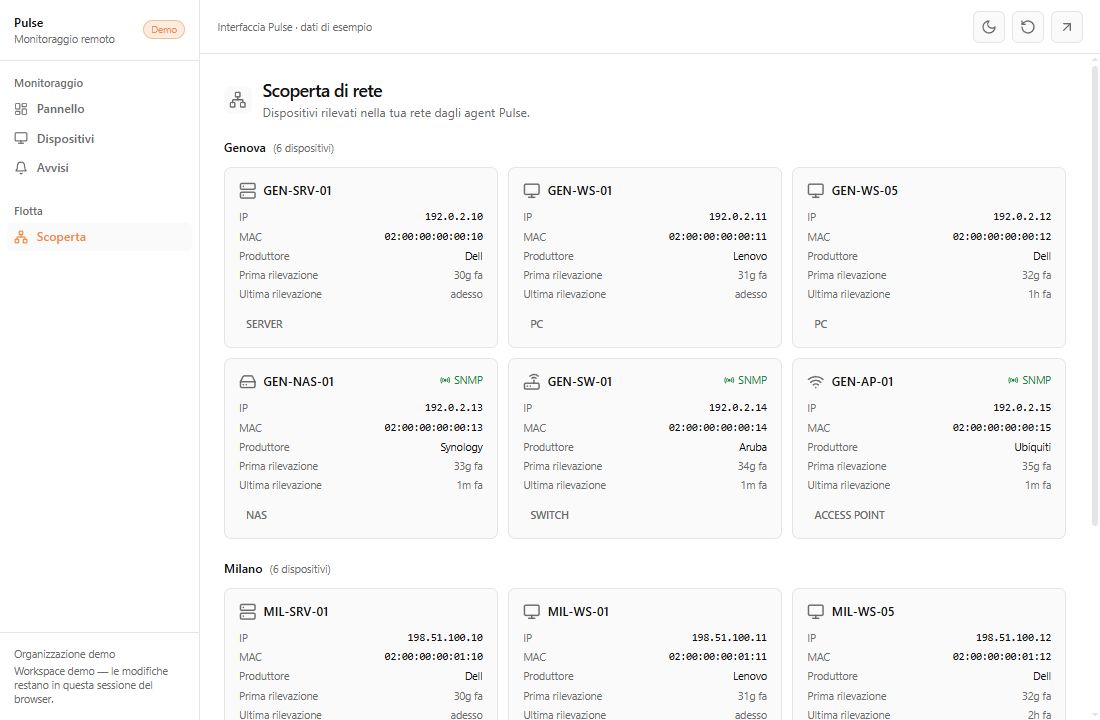Click MAC address 02:00:00:00:00:11
Viewport: 1100px width, 720px height.
pos(718,236)
